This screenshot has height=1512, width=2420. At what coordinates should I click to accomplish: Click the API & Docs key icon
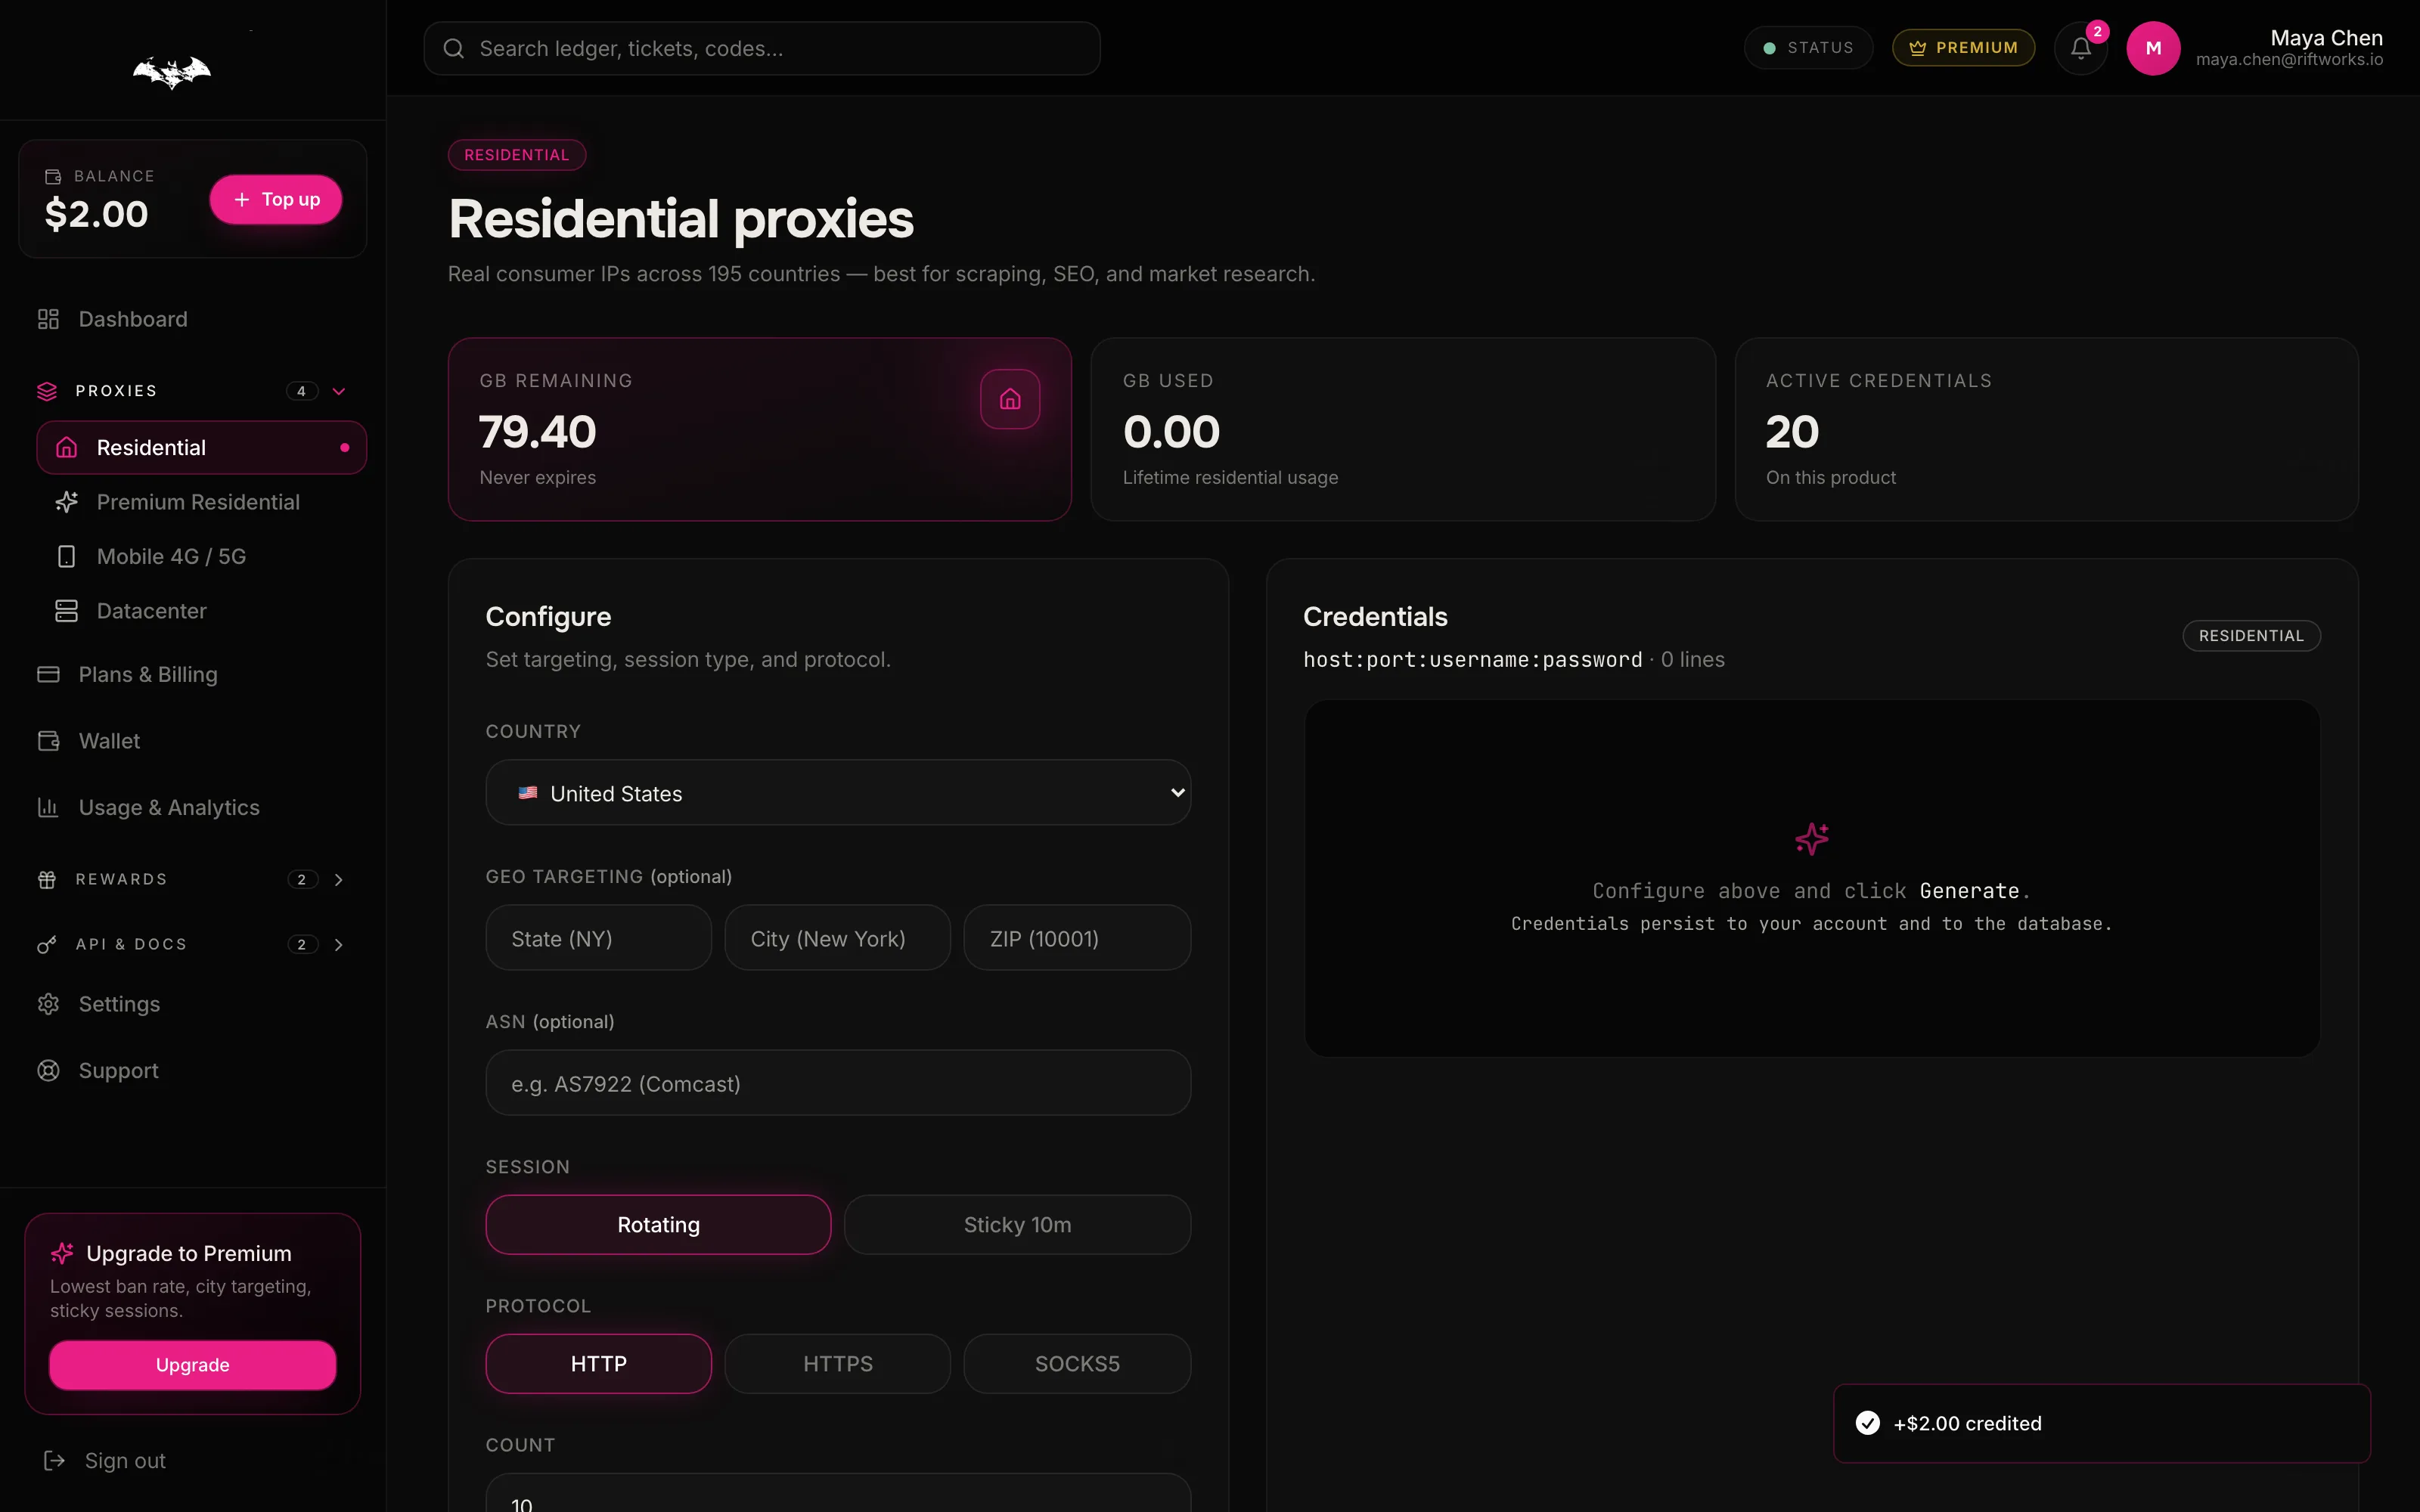[x=47, y=944]
